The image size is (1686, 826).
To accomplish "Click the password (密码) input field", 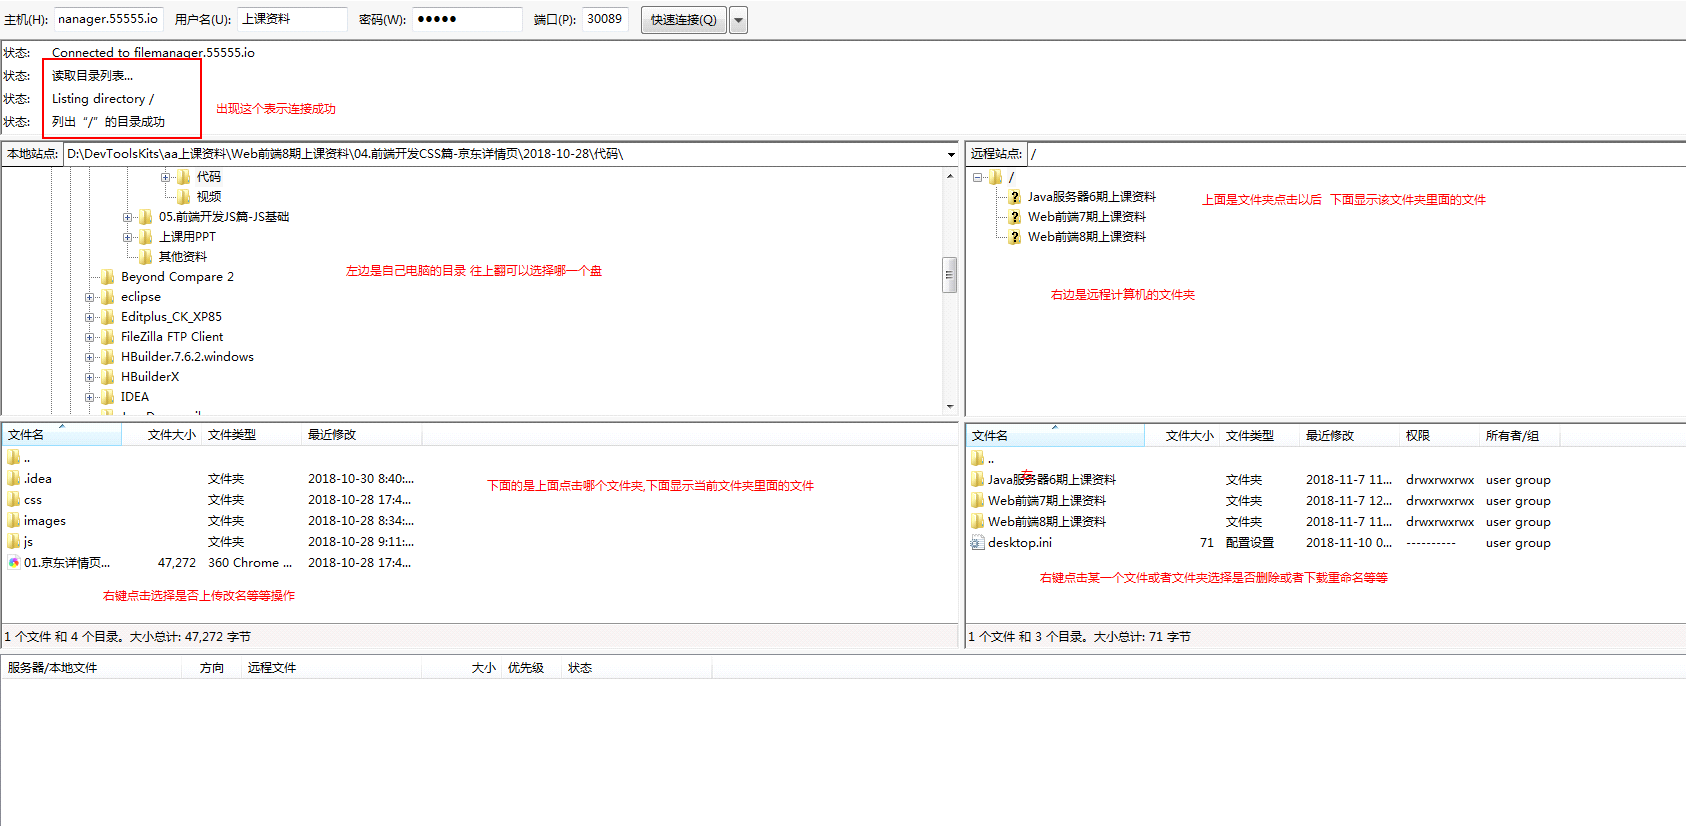I will pyautogui.click(x=467, y=19).
